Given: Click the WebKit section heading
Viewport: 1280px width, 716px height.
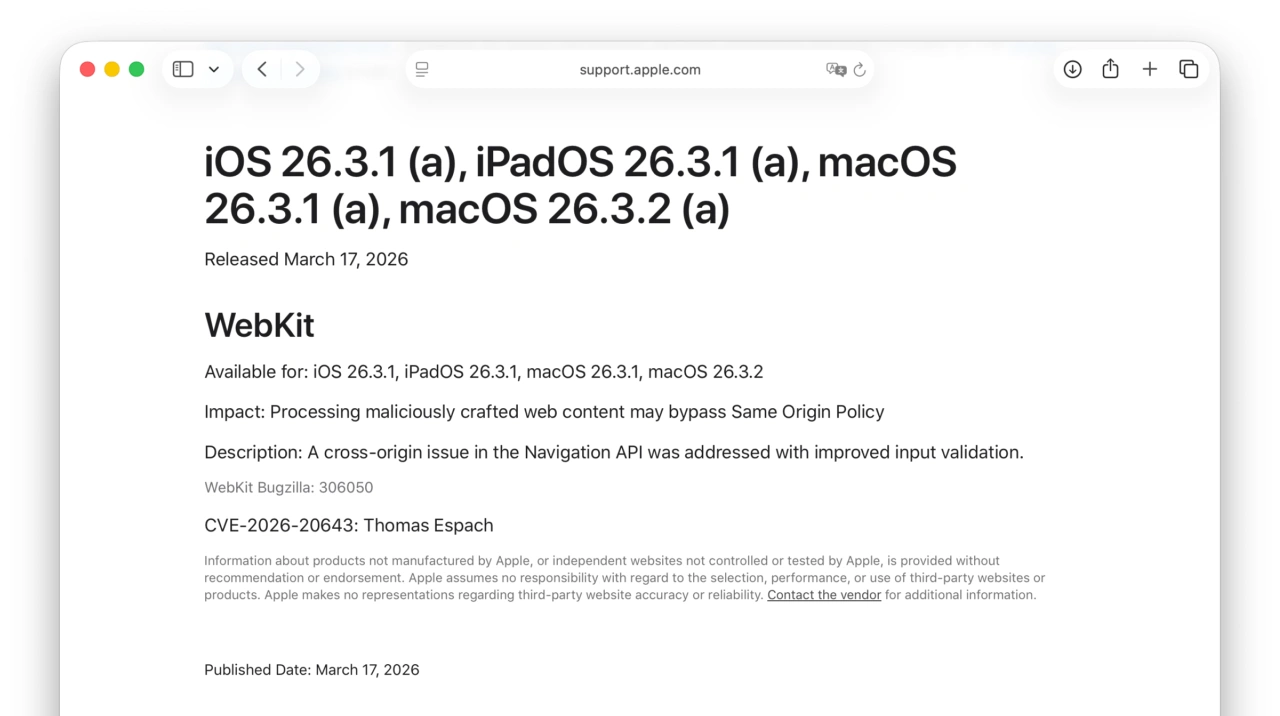Looking at the screenshot, I should (x=259, y=324).
